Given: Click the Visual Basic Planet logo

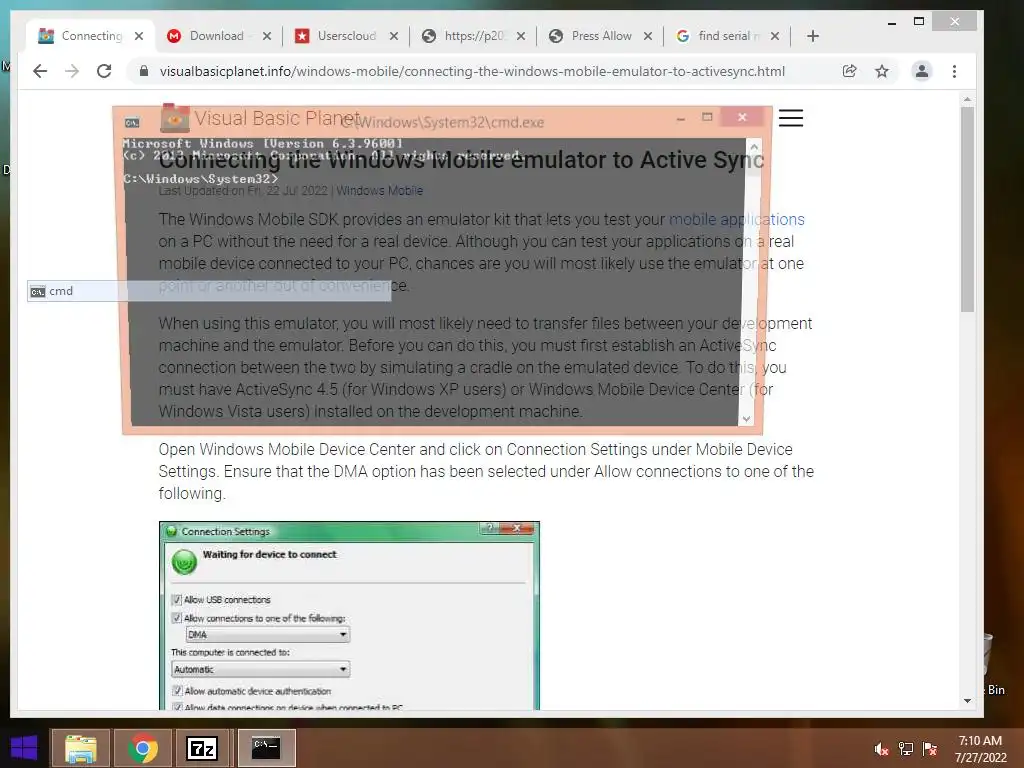Looking at the screenshot, I should (261, 118).
